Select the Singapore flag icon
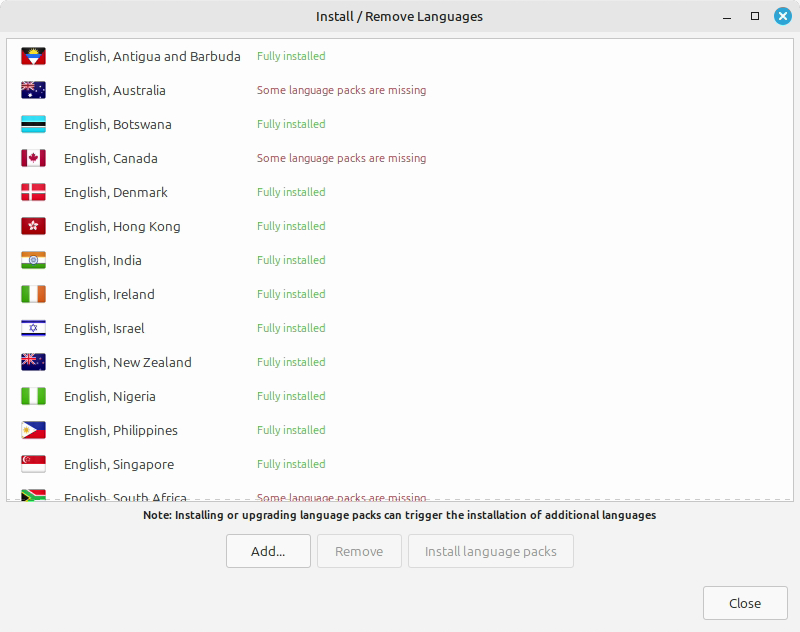800x632 pixels. pos(33,465)
